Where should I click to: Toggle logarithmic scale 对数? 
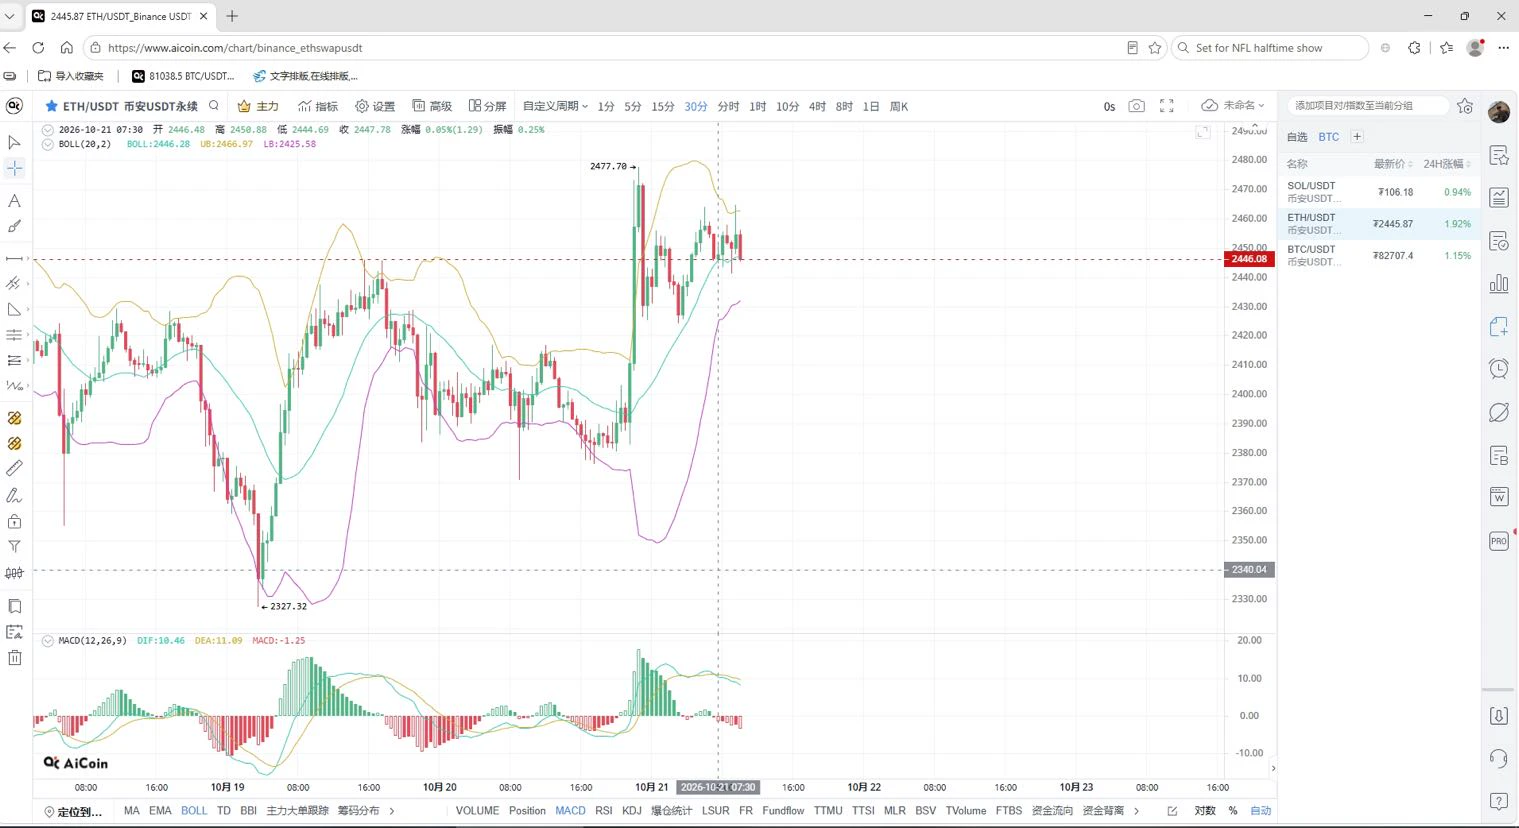pos(1205,811)
